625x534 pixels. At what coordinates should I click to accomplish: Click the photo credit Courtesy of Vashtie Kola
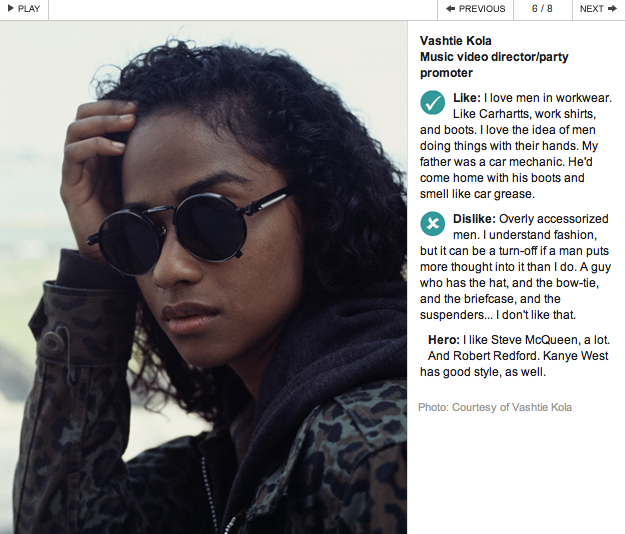coord(495,407)
